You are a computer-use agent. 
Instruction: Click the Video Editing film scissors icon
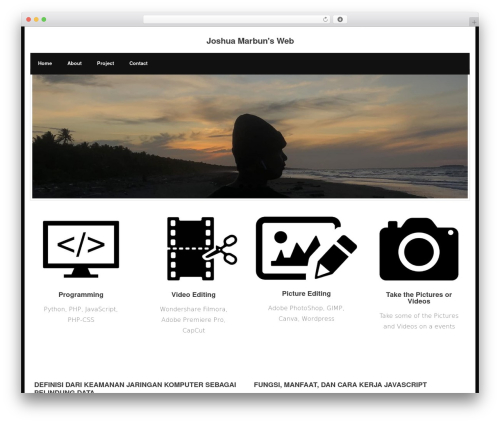[202, 249]
